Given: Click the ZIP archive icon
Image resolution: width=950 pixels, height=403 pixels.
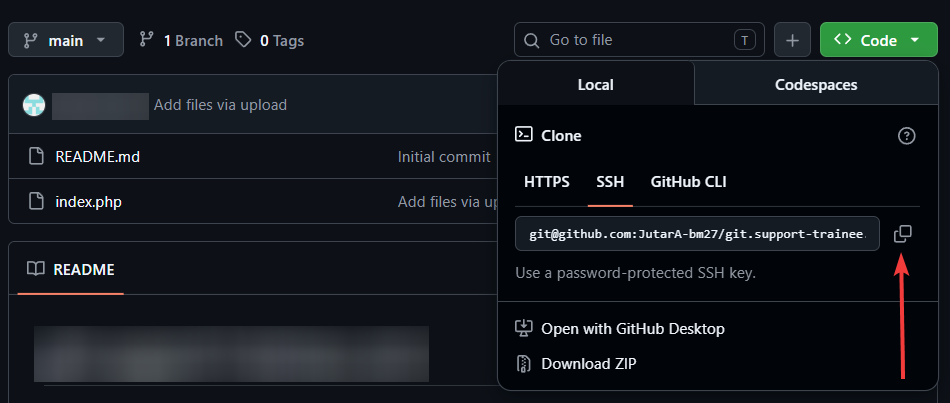Looking at the screenshot, I should (x=523, y=364).
